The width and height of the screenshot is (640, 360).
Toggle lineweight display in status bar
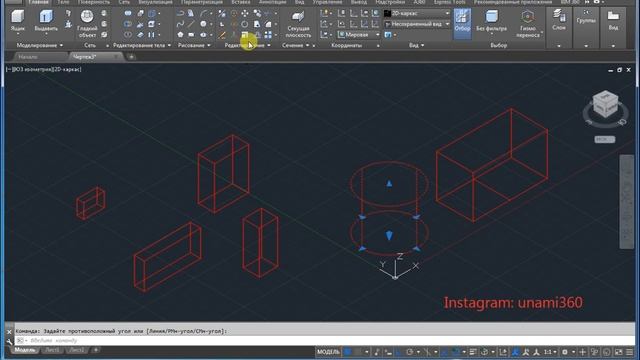click(x=473, y=351)
